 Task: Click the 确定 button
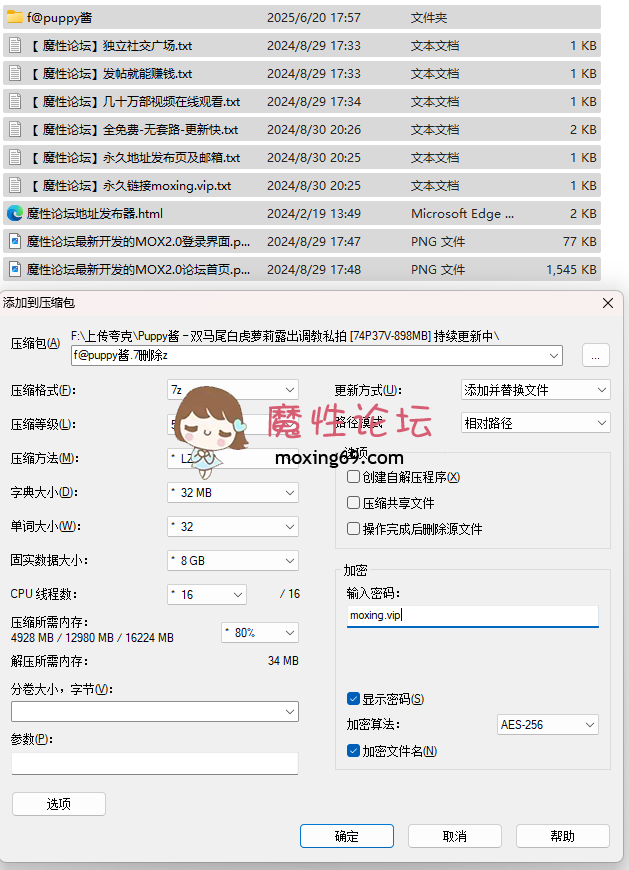347,836
